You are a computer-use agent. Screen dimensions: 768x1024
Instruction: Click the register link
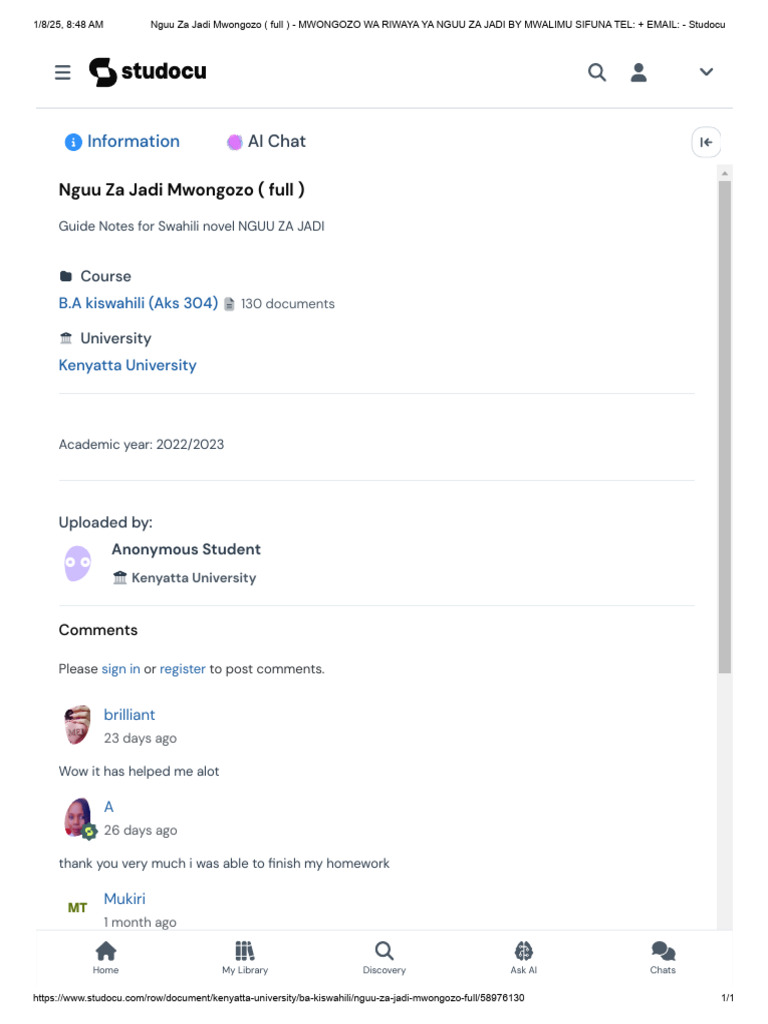tap(183, 669)
